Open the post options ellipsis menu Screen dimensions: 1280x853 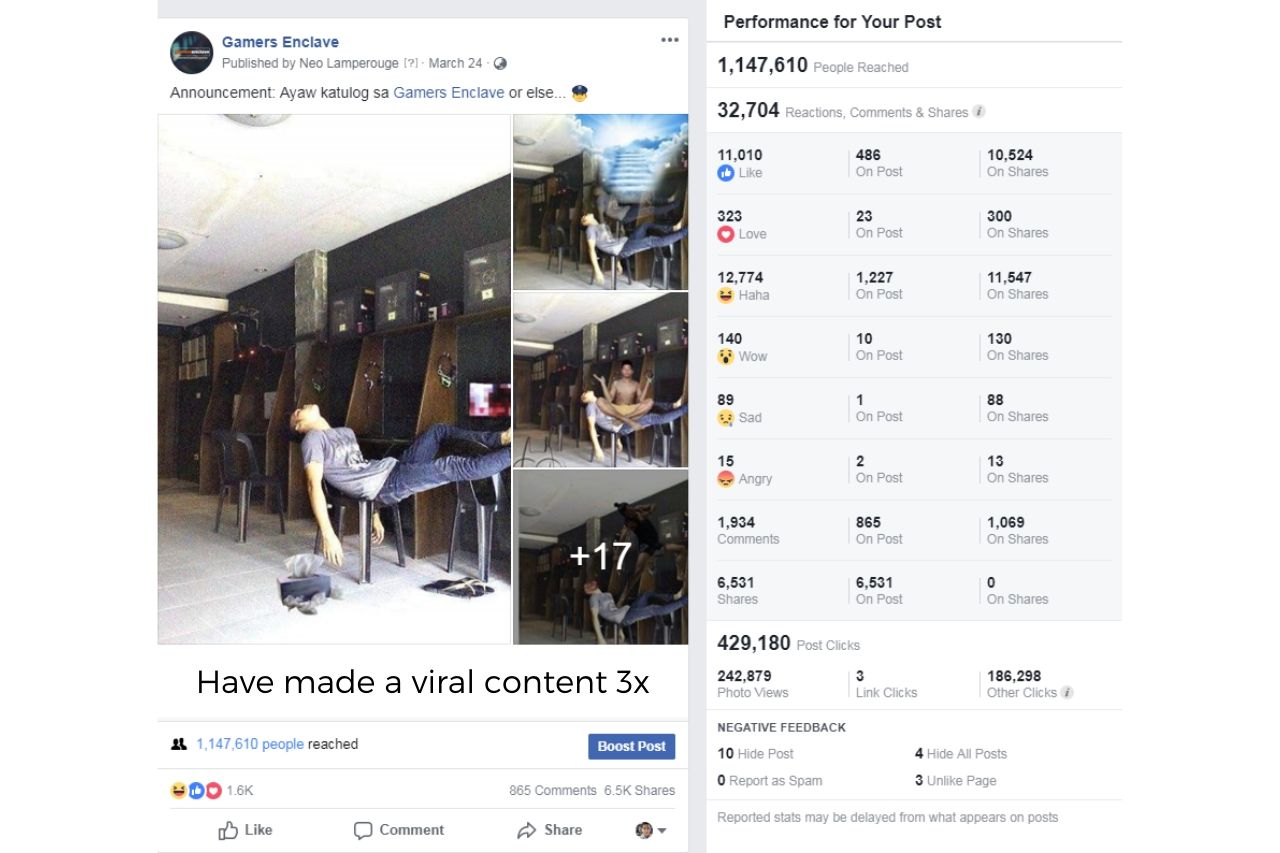tap(670, 40)
